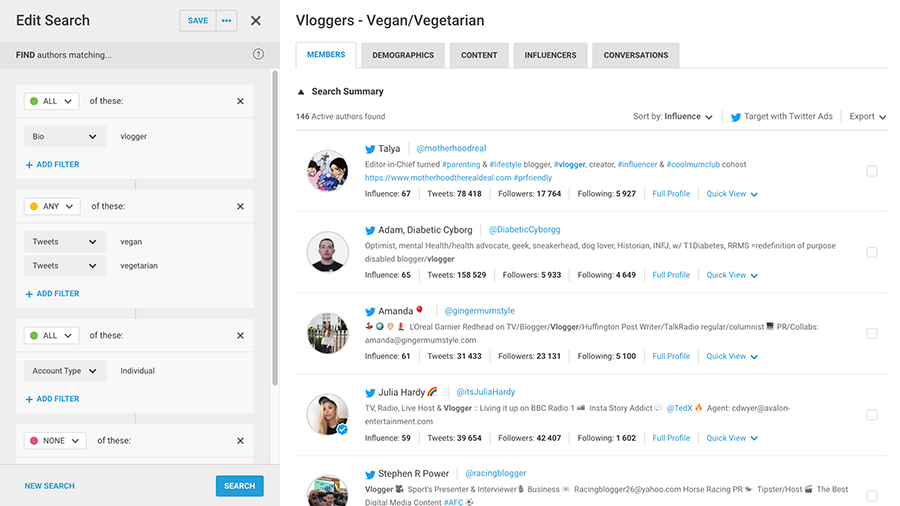The height and width of the screenshot is (506, 900).
Task: Click Julia Hardy's profile picture
Action: pos(328,415)
